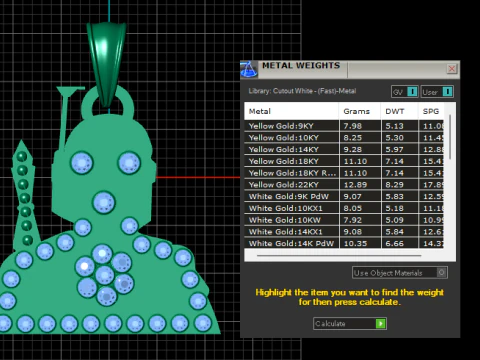This screenshot has height=360, width=480.
Task: Select the beaded rocket piece
Action: point(24,197)
